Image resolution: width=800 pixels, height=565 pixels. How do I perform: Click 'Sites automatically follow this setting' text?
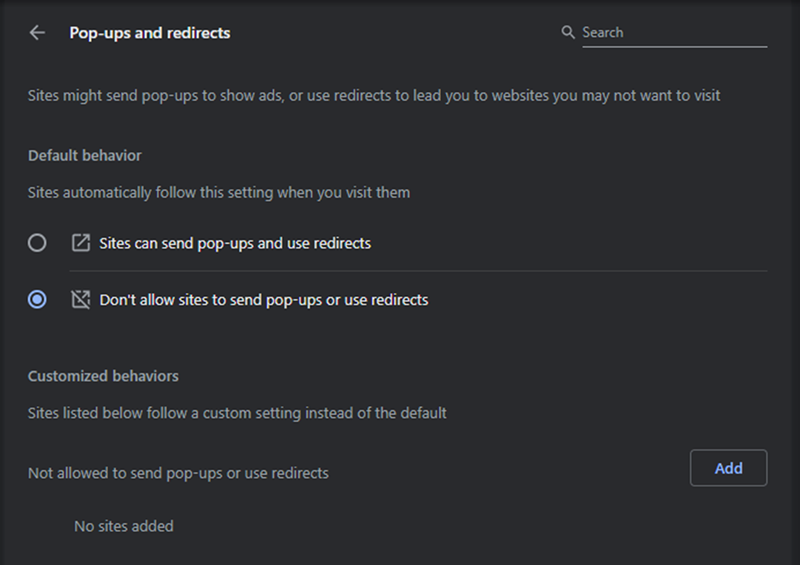tap(219, 193)
